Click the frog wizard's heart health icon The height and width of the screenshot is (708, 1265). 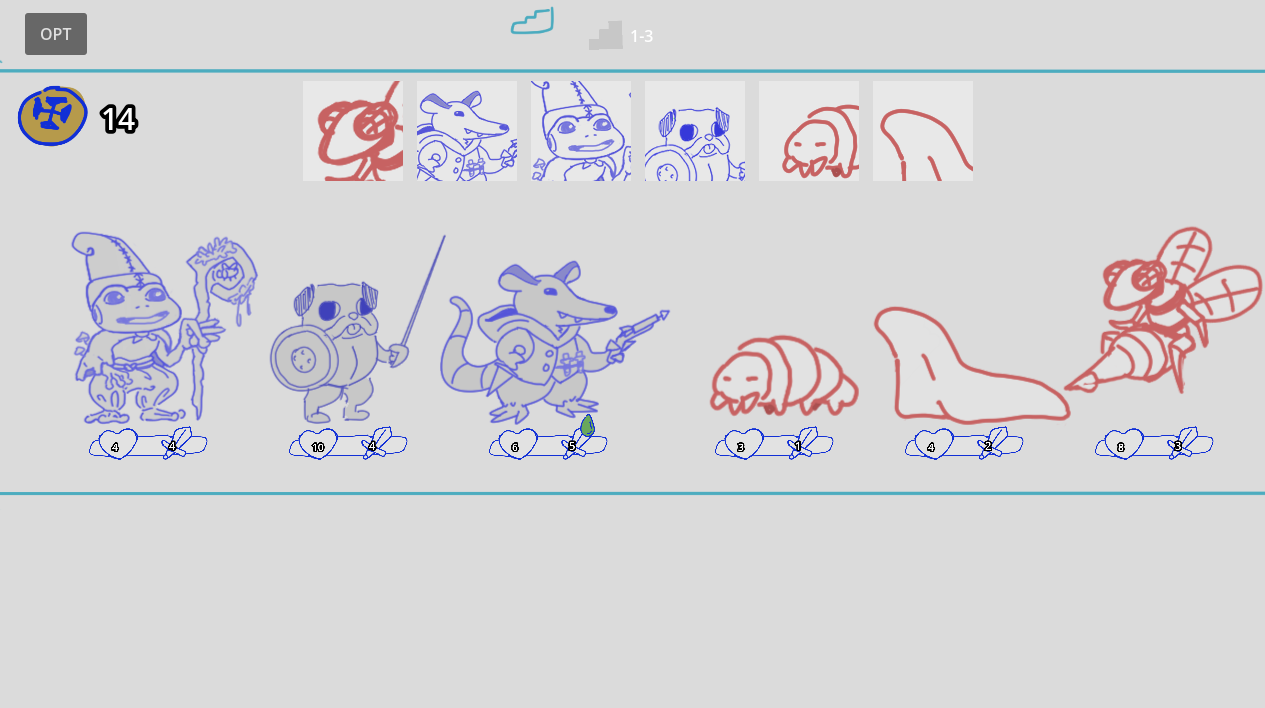[x=117, y=446]
